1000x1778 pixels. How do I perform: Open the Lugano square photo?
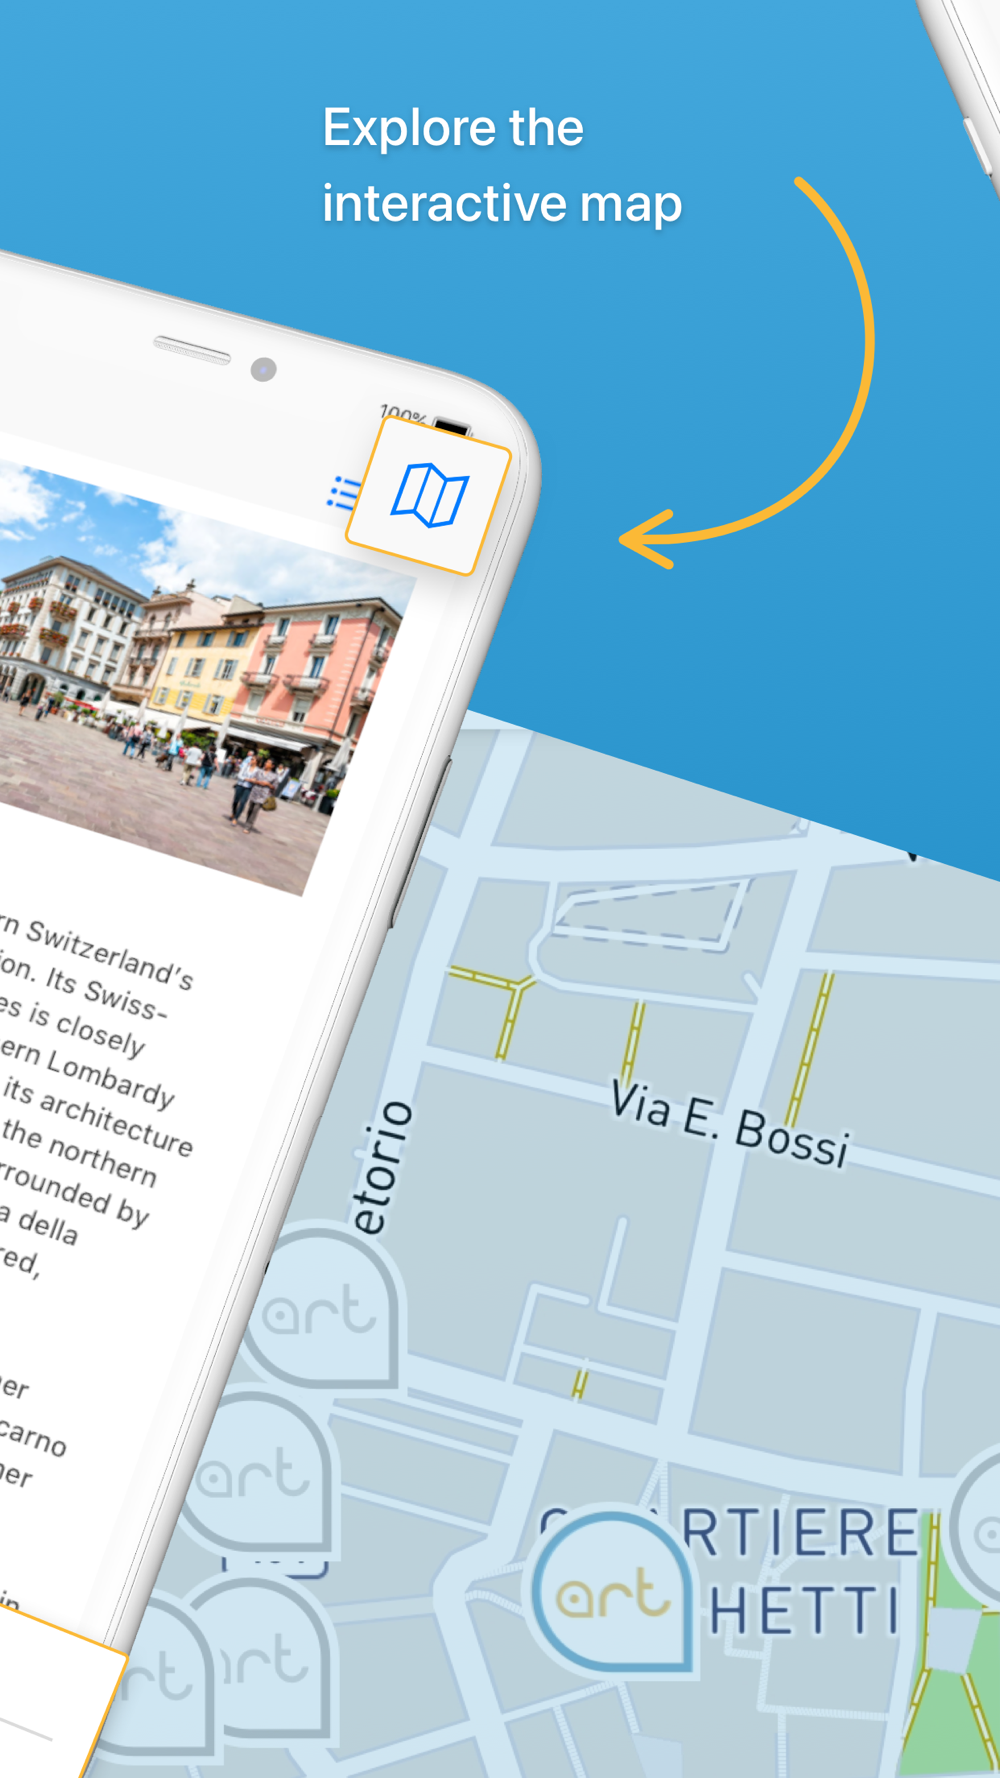click(200, 680)
